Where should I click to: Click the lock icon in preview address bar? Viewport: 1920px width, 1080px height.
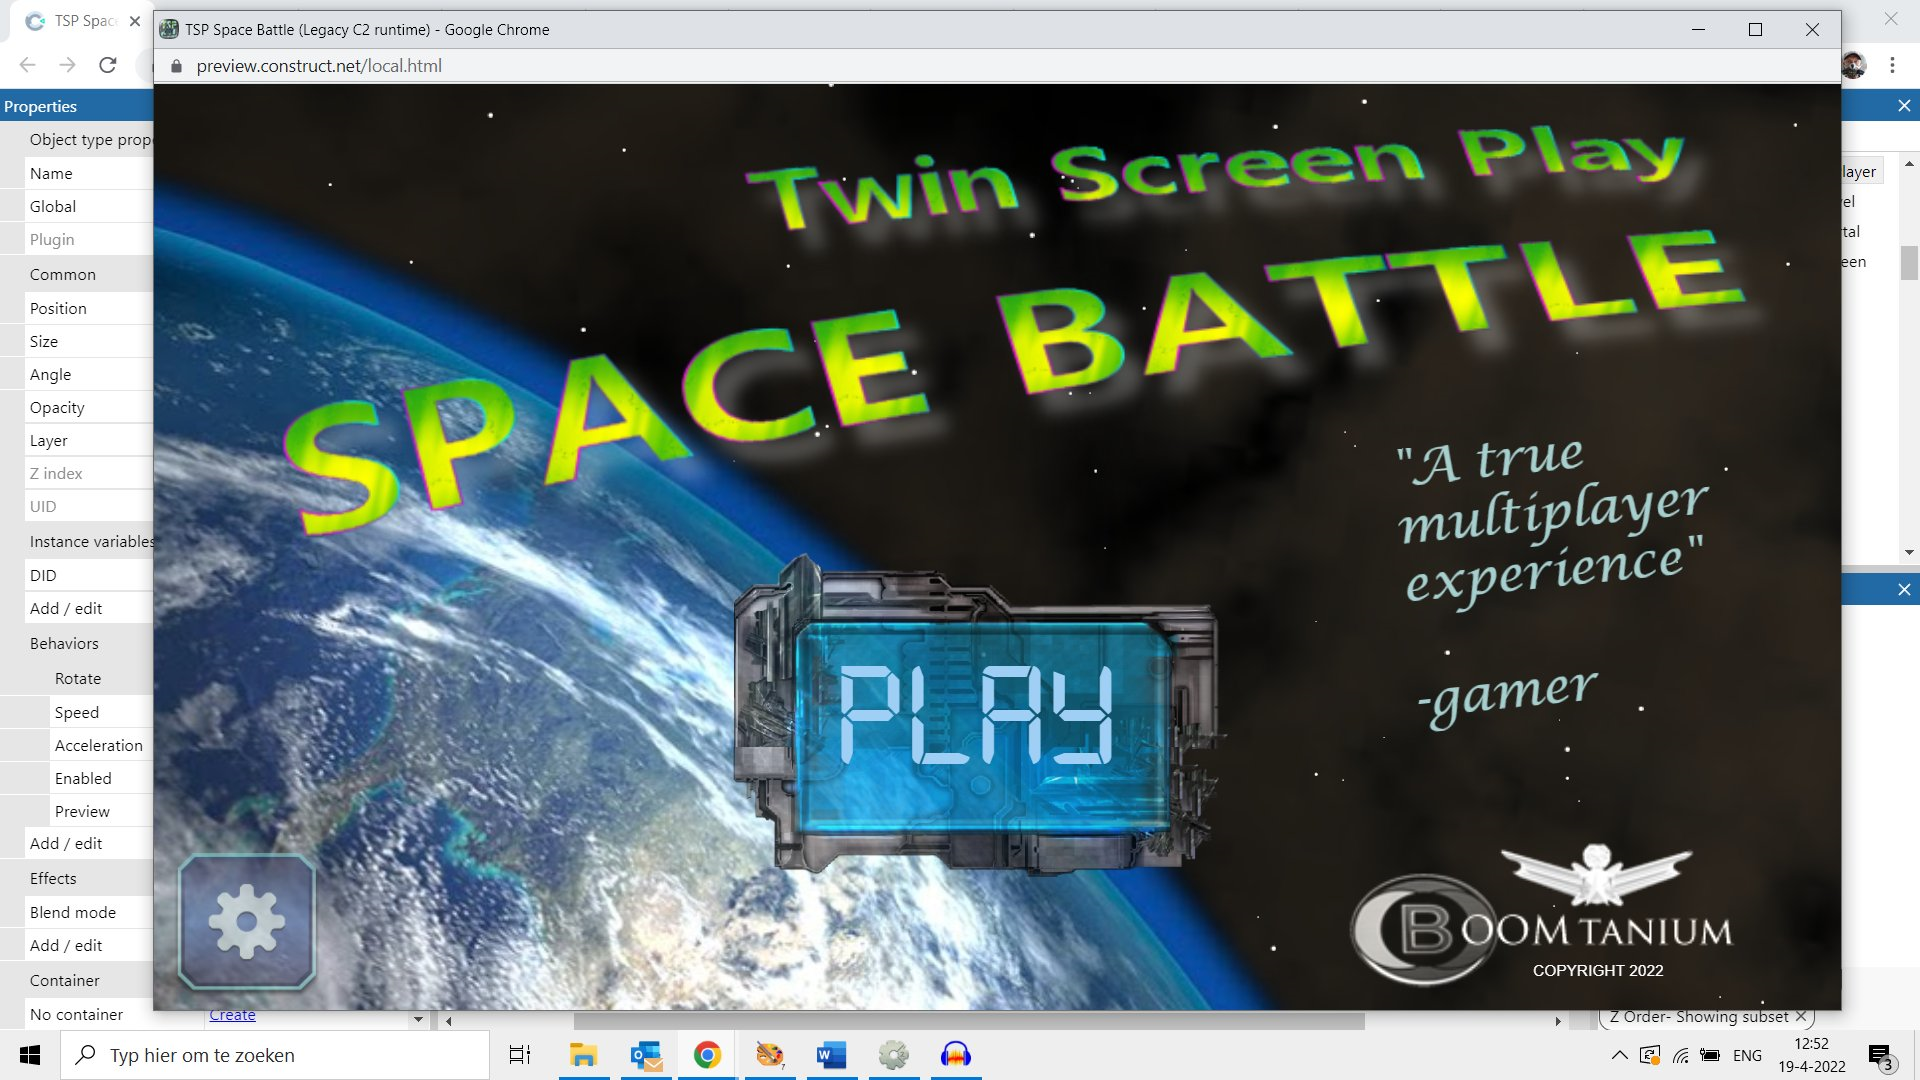[176, 66]
